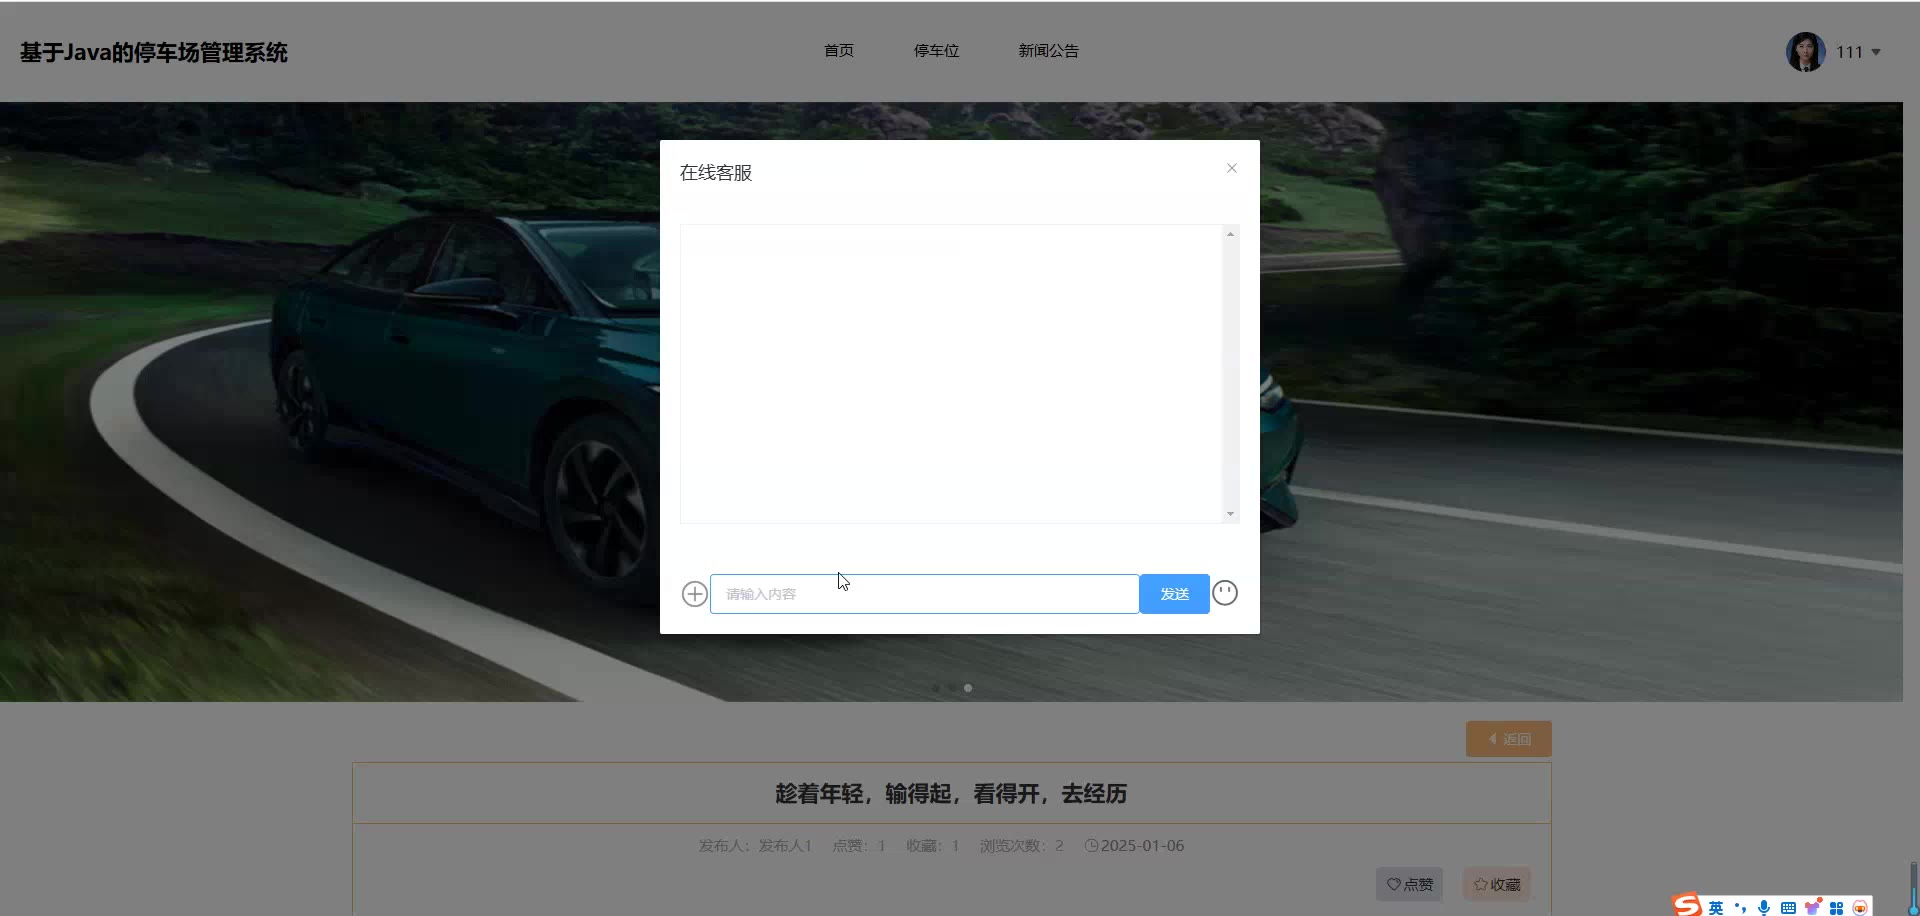Like the article with 点赞
The image size is (1920, 916).
tap(1409, 884)
